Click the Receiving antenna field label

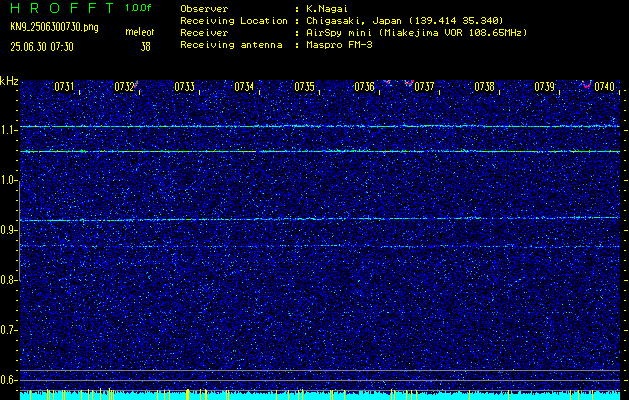pyautogui.click(x=231, y=45)
